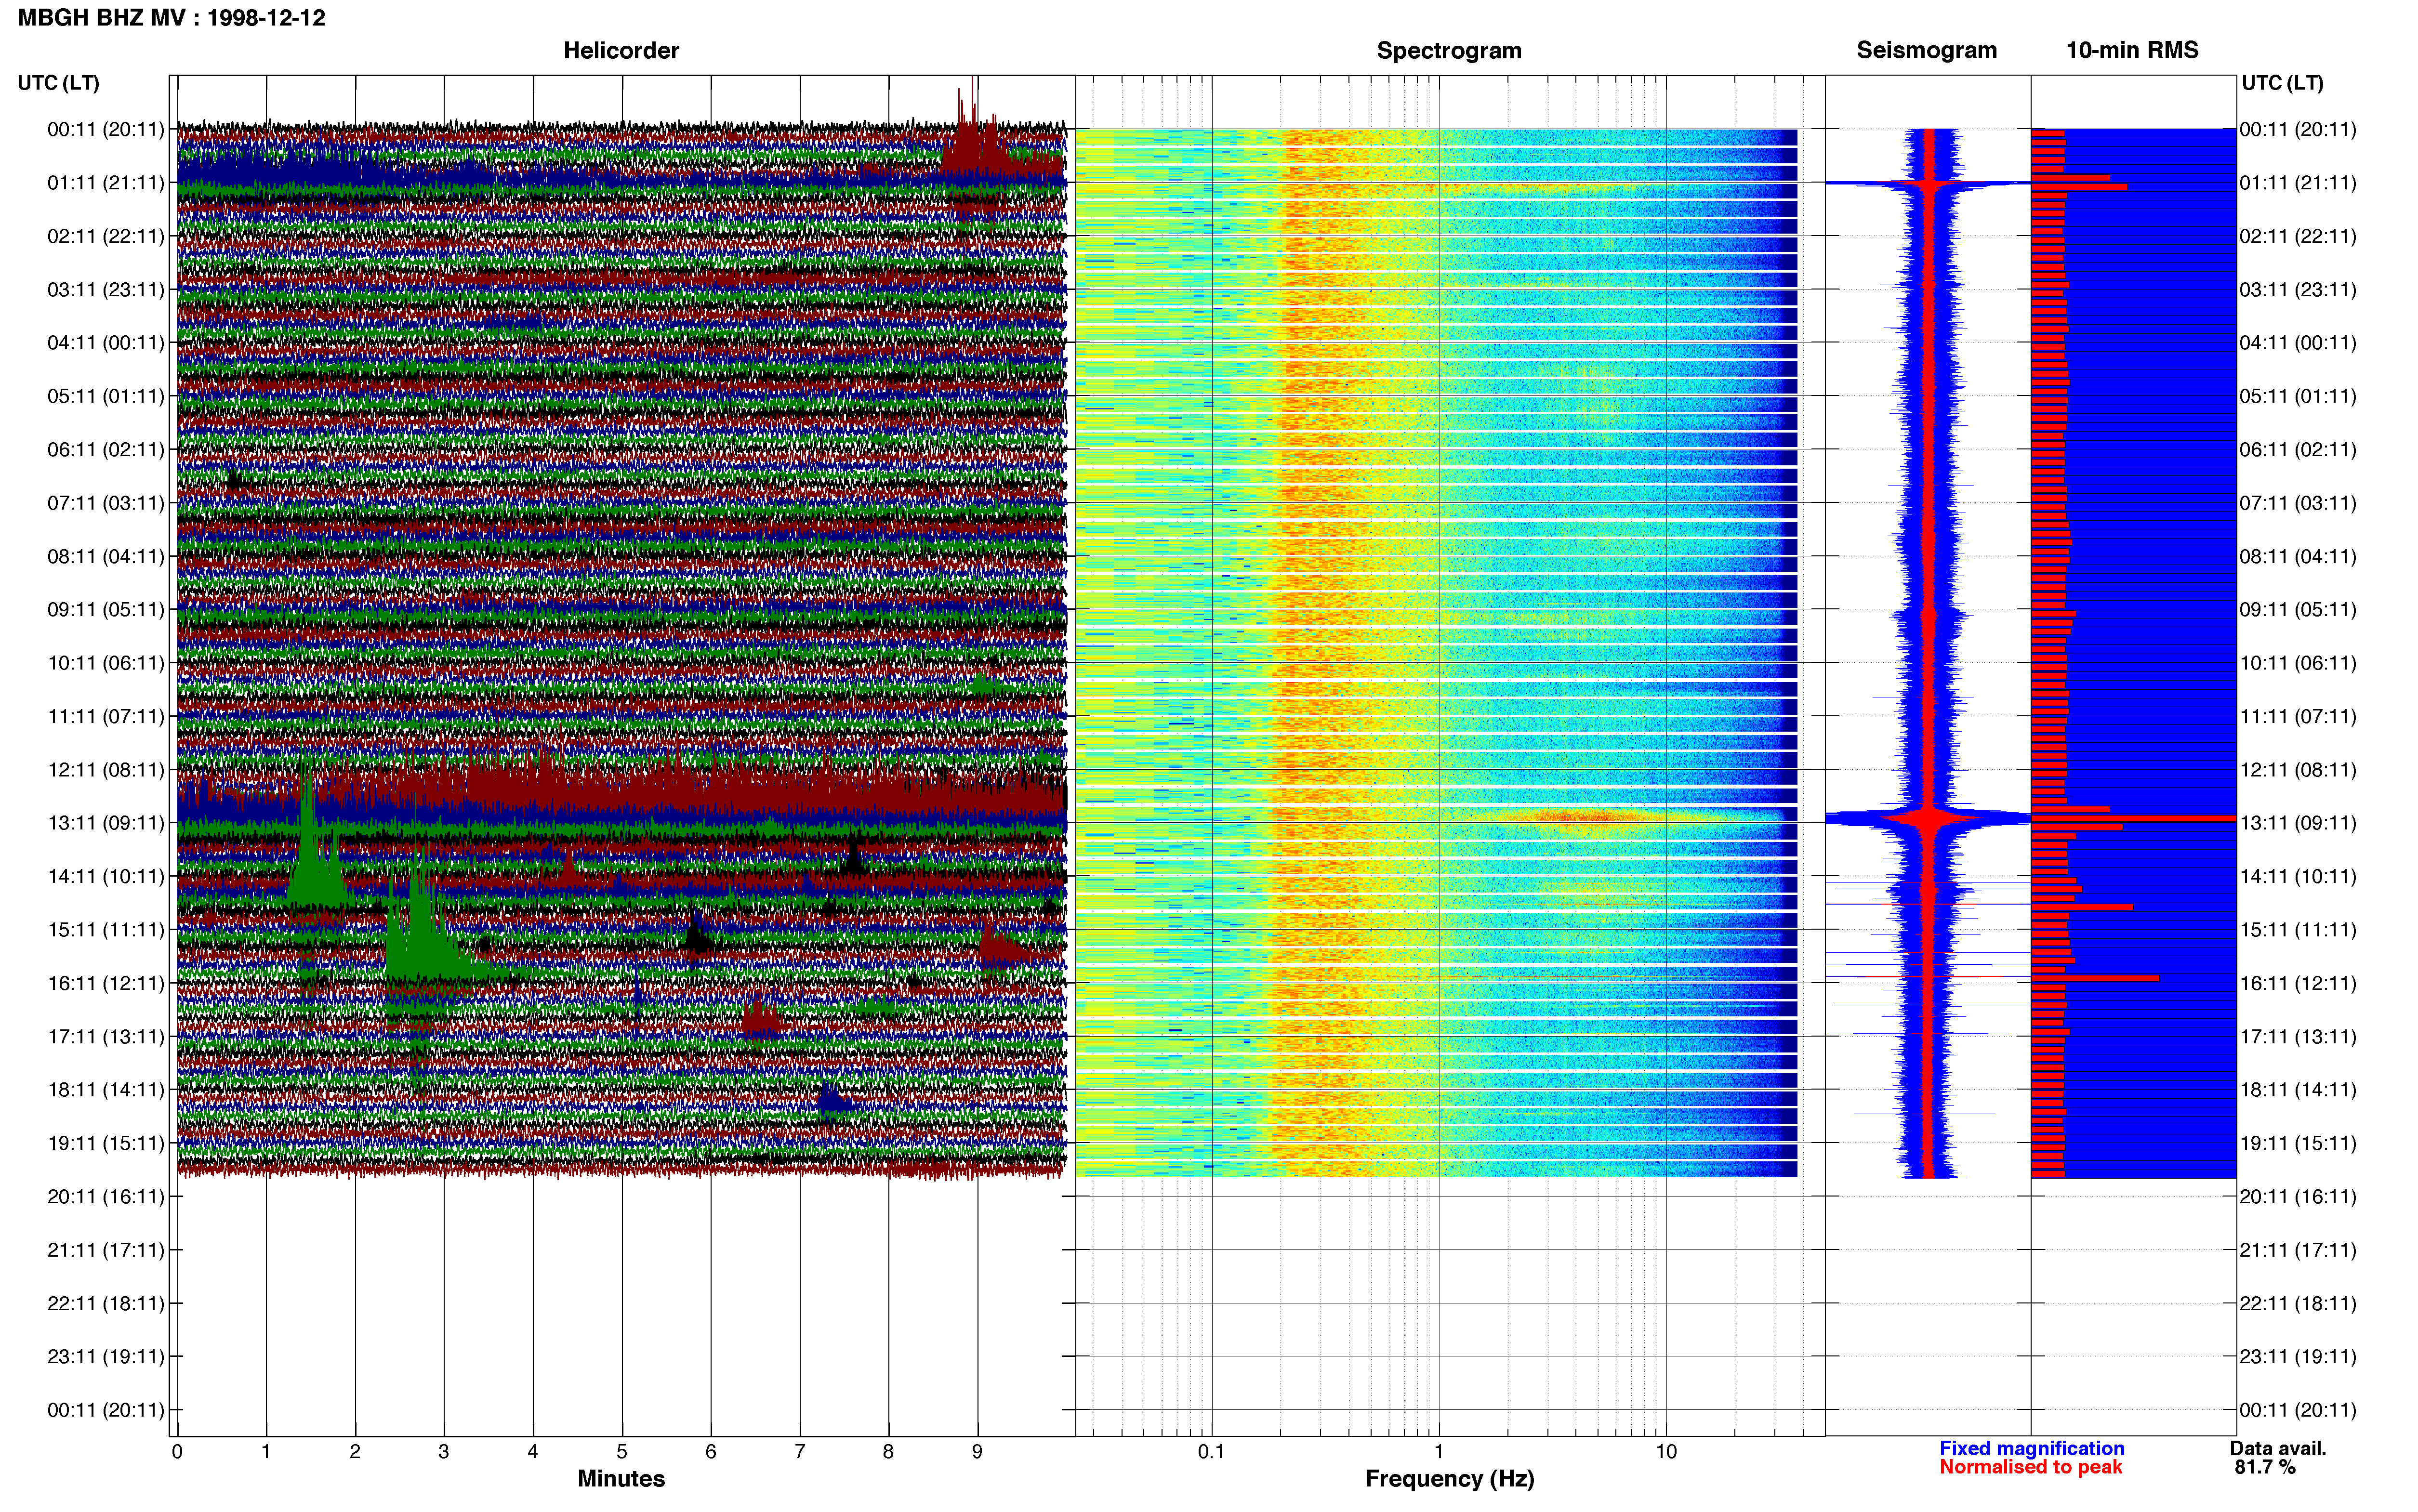The height and width of the screenshot is (1512, 2418).
Task: Click the 'Minutes' x-axis label
Action: 620,1479
